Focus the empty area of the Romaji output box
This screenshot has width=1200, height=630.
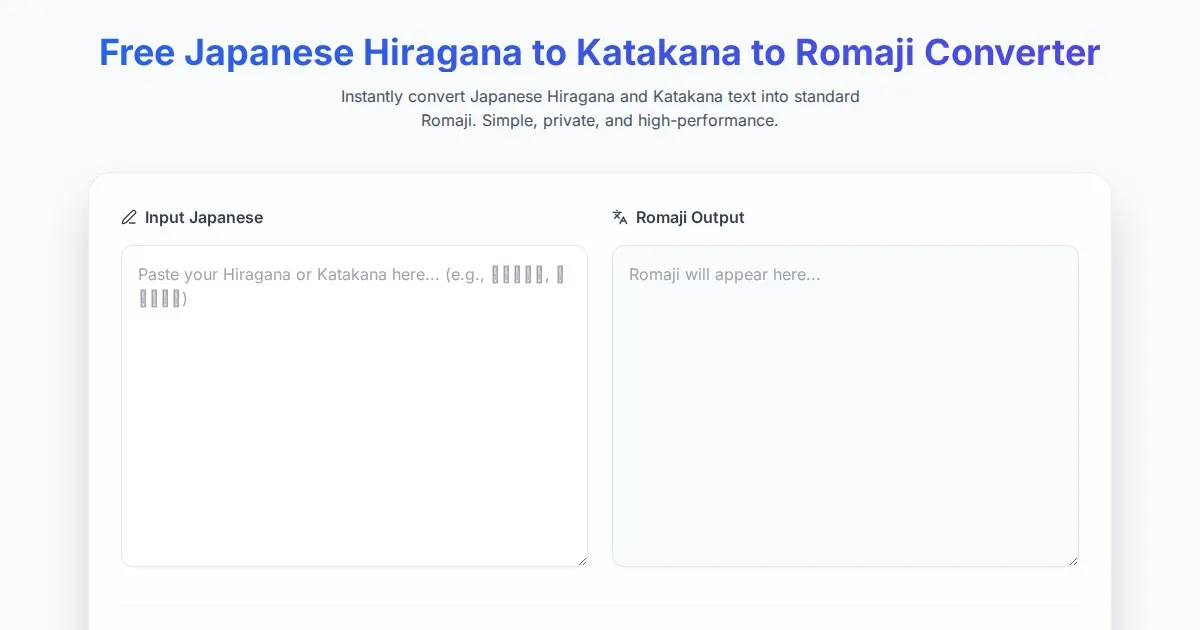tap(845, 430)
